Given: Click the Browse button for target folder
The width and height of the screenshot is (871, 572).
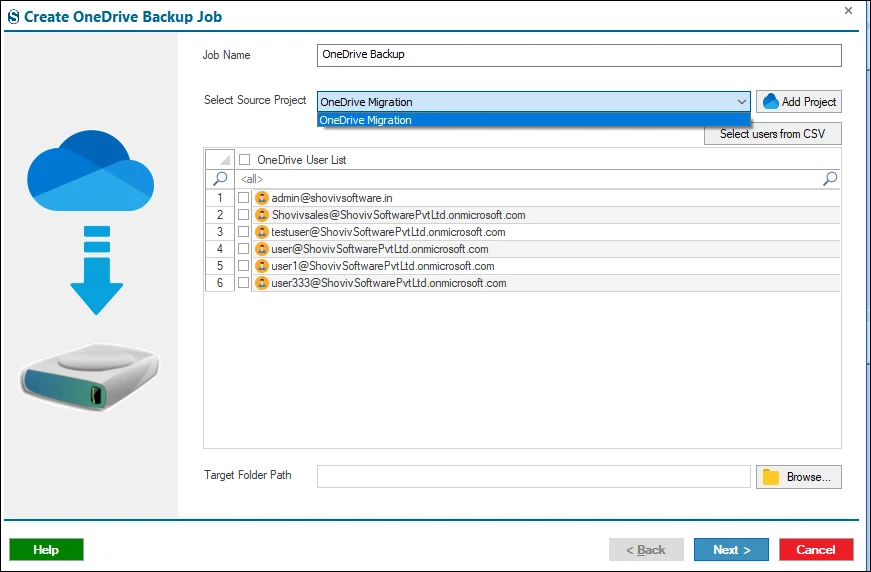Looking at the screenshot, I should point(799,477).
